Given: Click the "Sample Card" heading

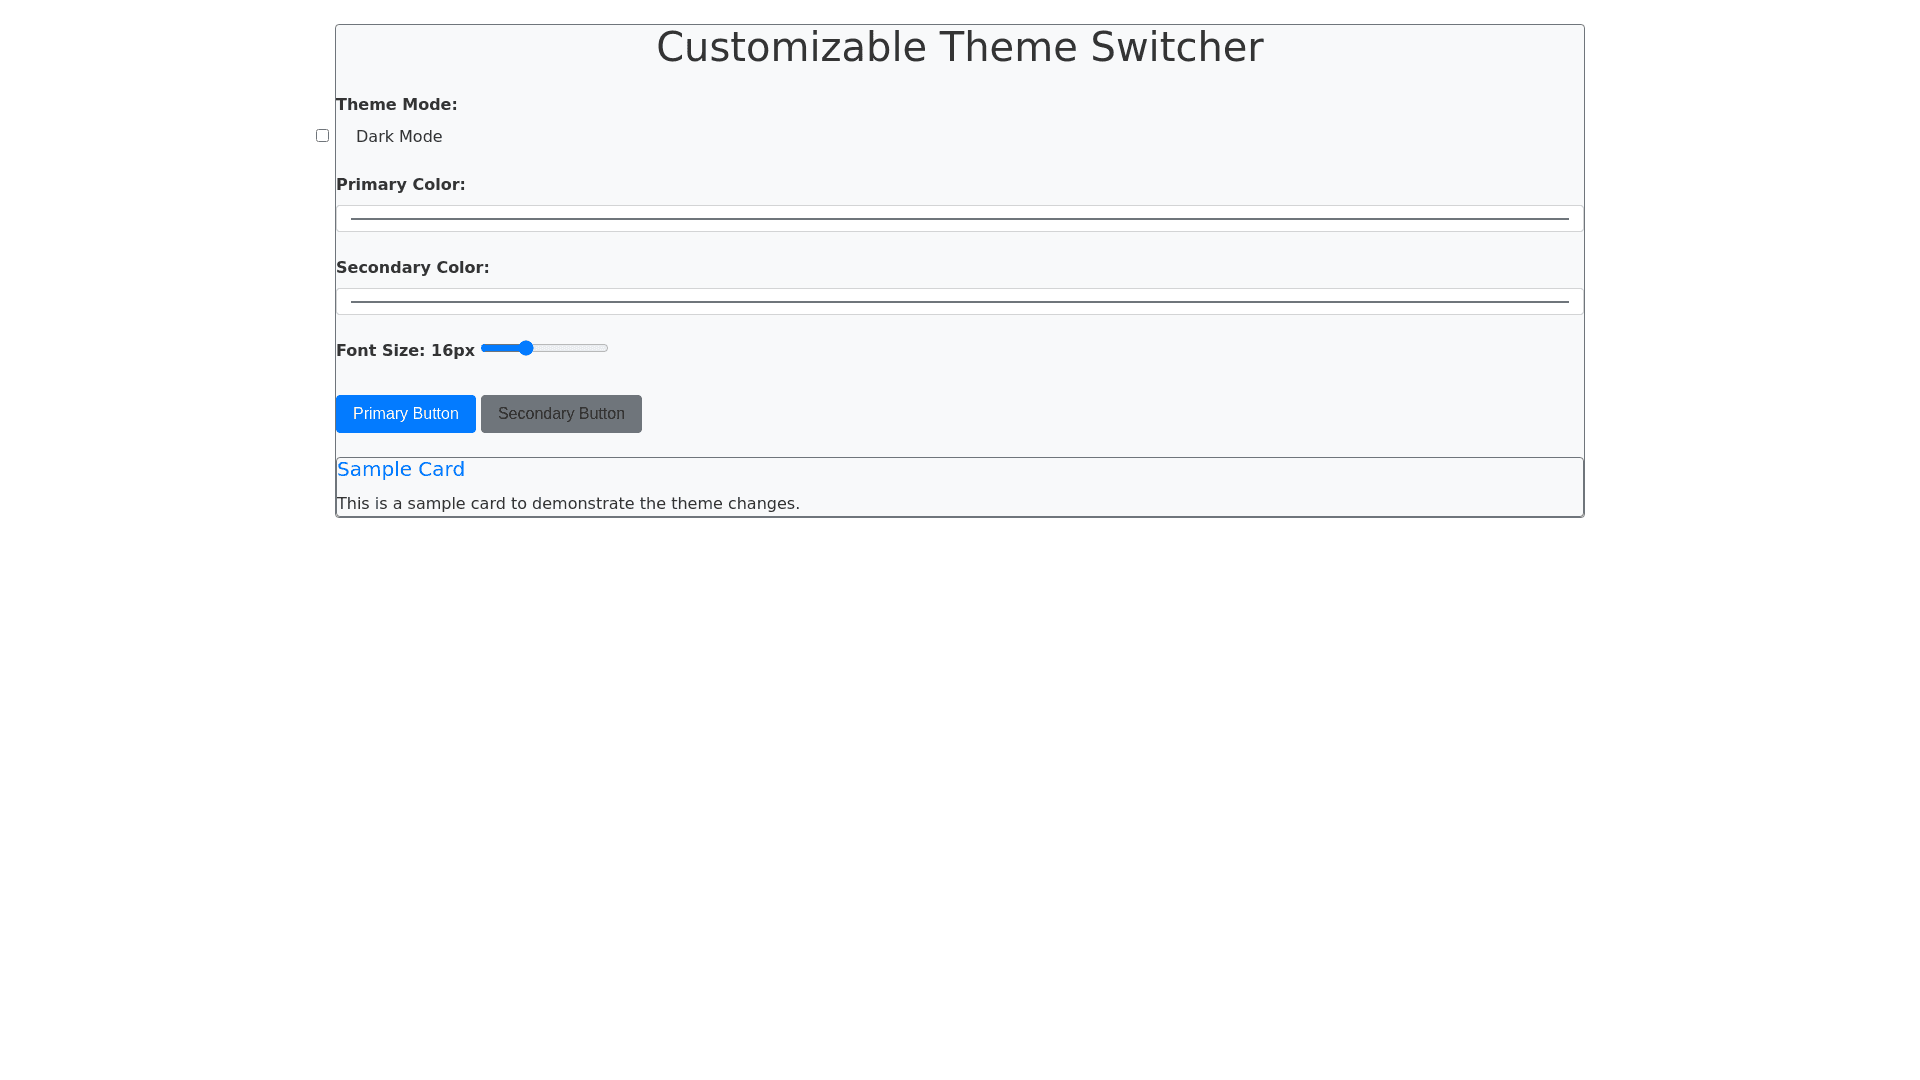Looking at the screenshot, I should [x=400, y=469].
